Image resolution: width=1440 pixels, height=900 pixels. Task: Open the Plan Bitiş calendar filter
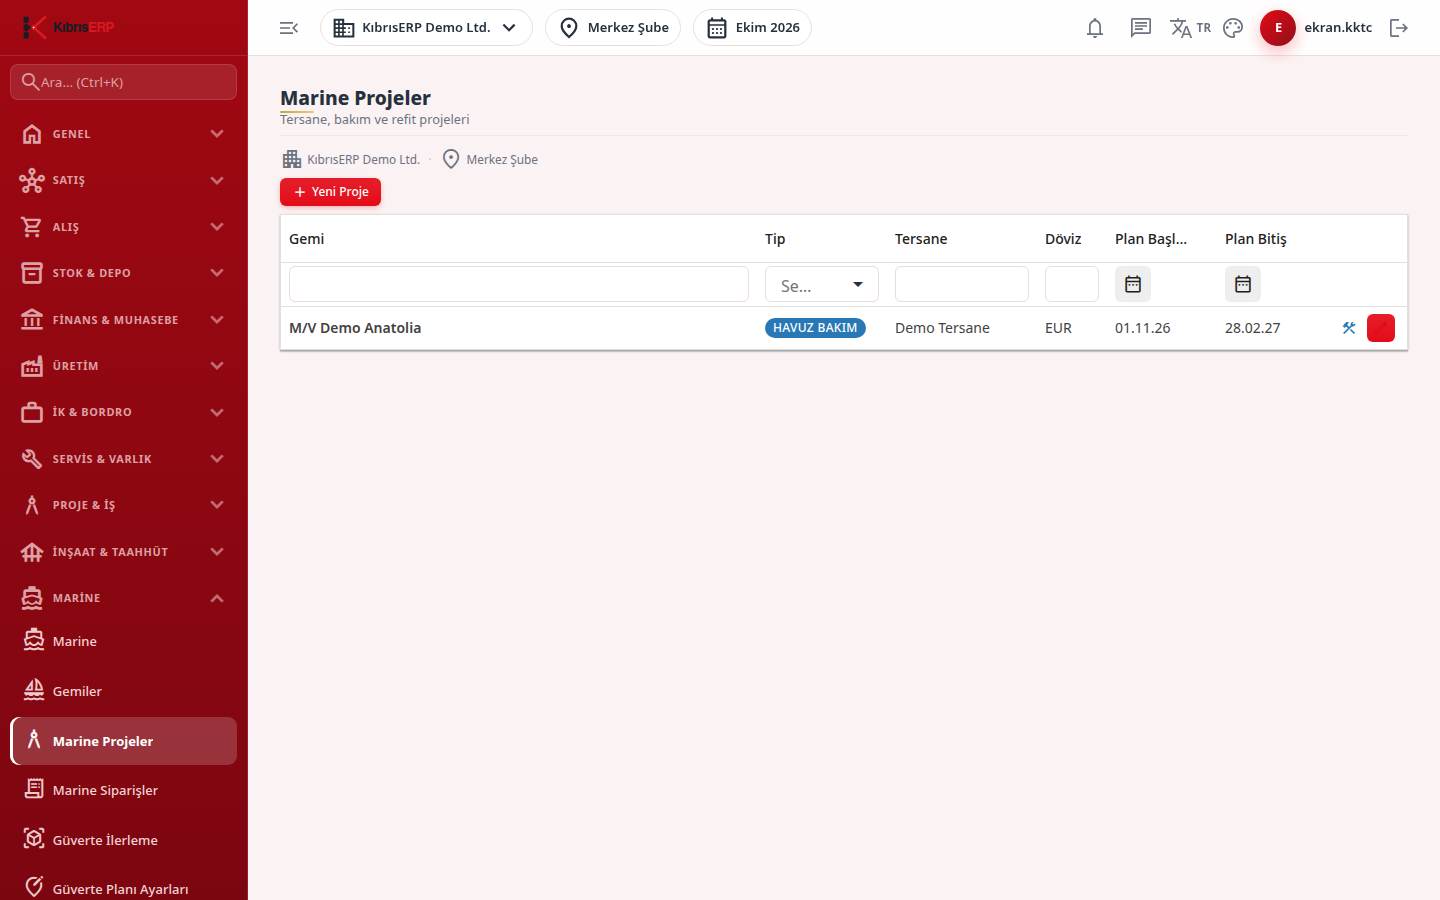pyautogui.click(x=1243, y=284)
